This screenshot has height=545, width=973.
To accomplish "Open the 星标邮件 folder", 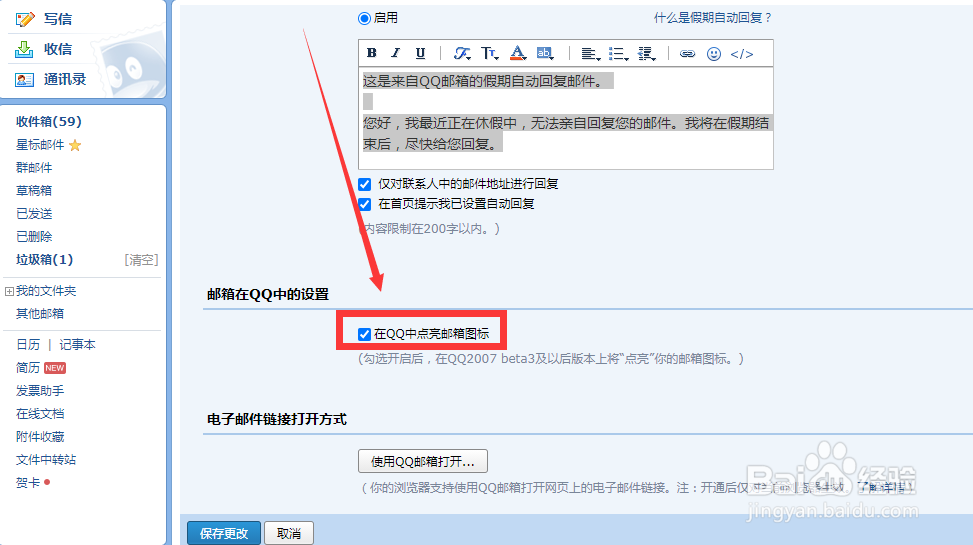I will point(40,145).
